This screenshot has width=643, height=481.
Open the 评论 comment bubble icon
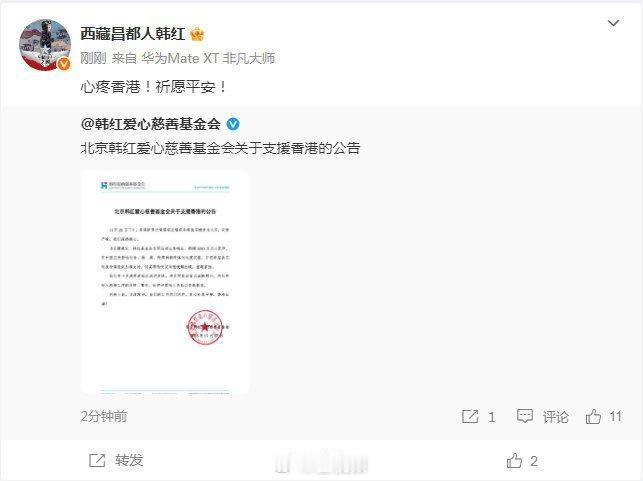(x=524, y=416)
